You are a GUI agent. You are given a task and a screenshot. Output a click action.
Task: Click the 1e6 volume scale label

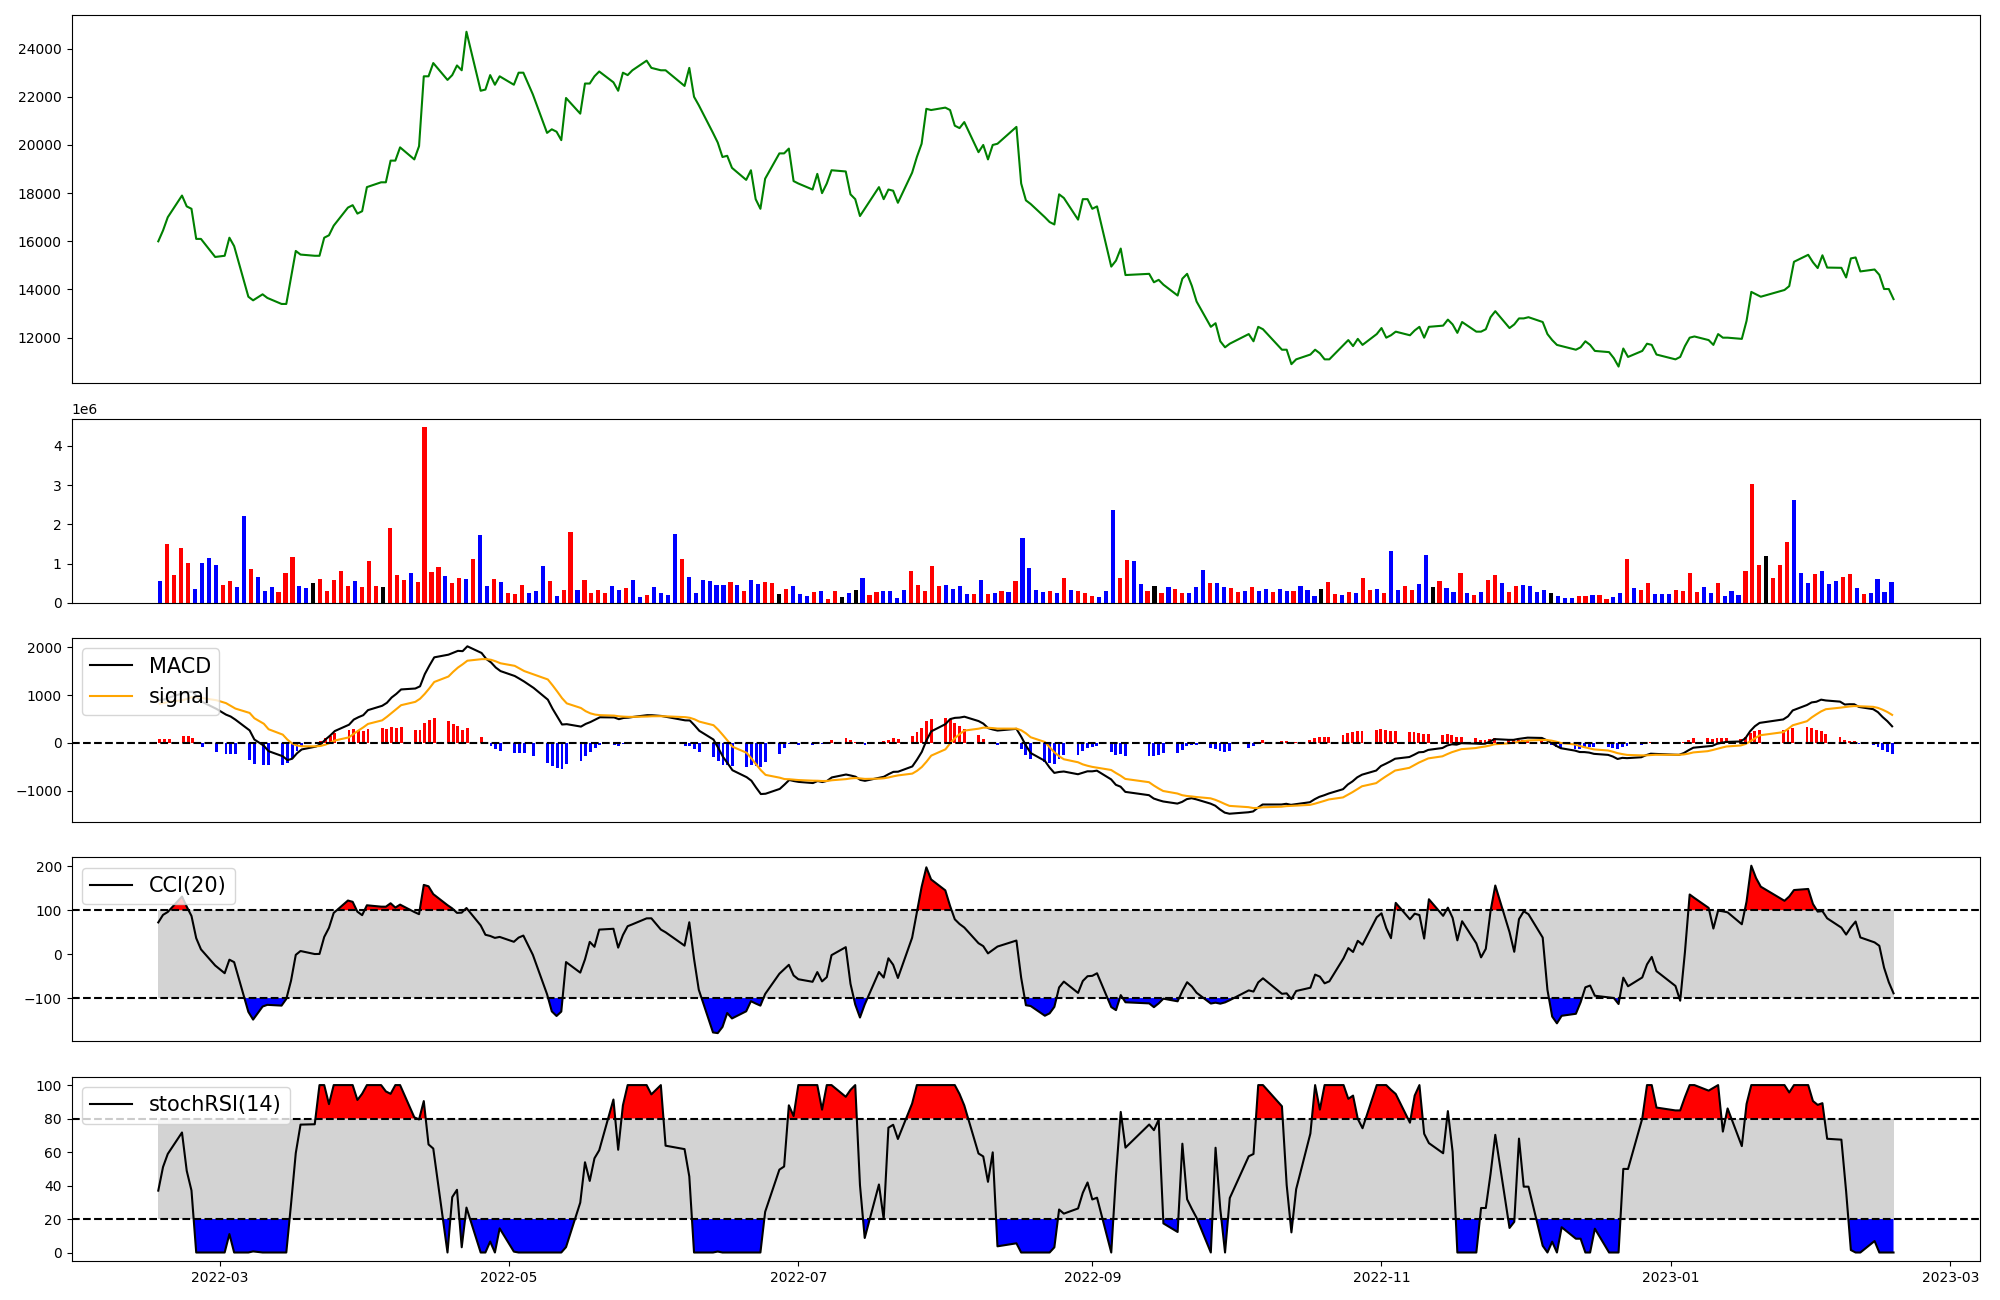click(x=84, y=410)
